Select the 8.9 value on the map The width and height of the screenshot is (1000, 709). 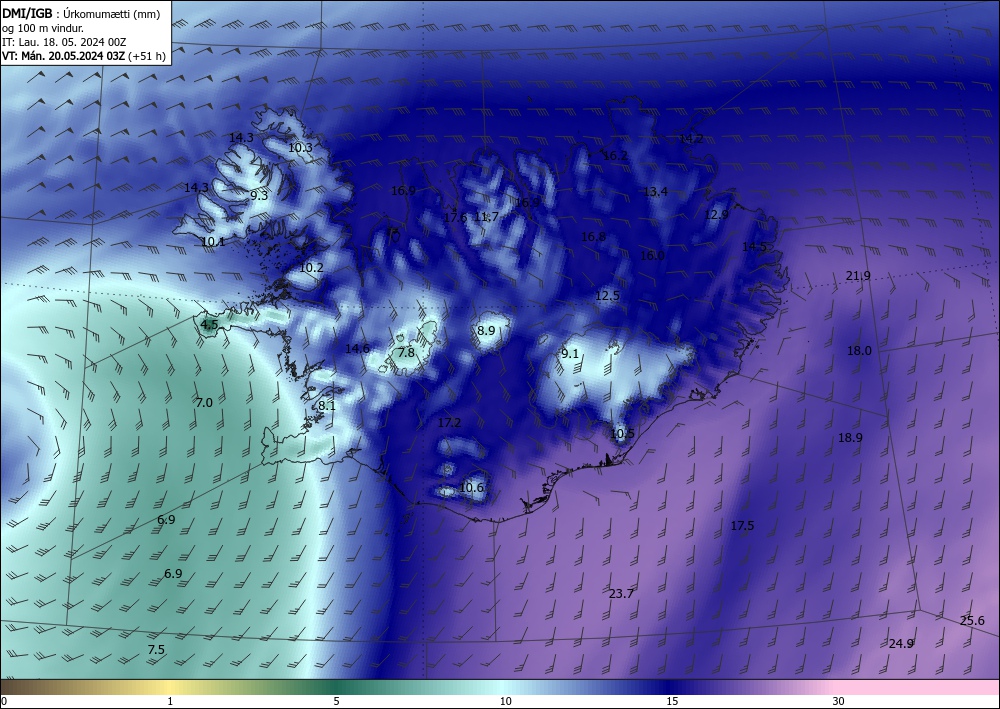[486, 330]
